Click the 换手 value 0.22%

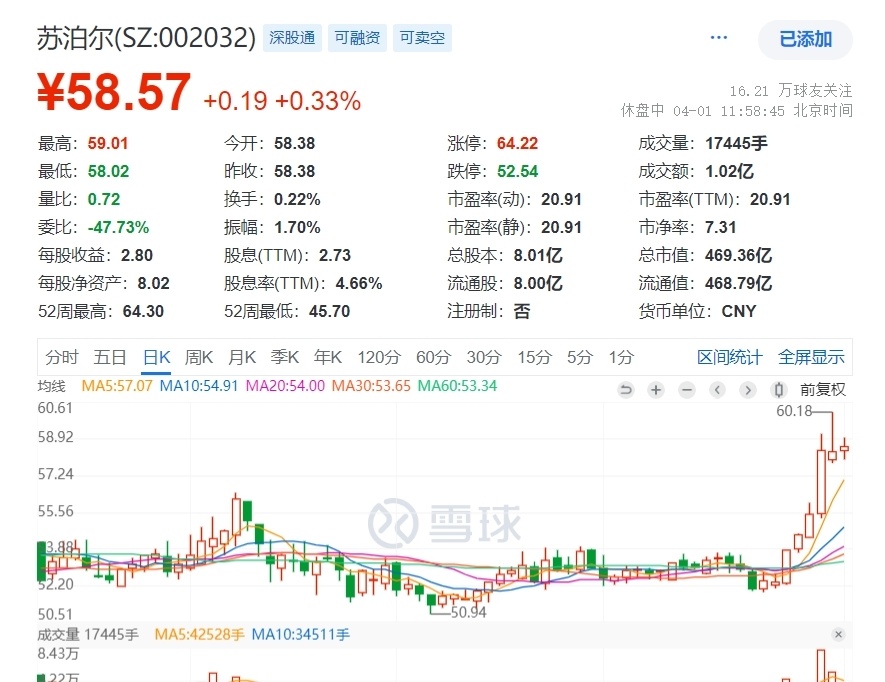(x=297, y=199)
